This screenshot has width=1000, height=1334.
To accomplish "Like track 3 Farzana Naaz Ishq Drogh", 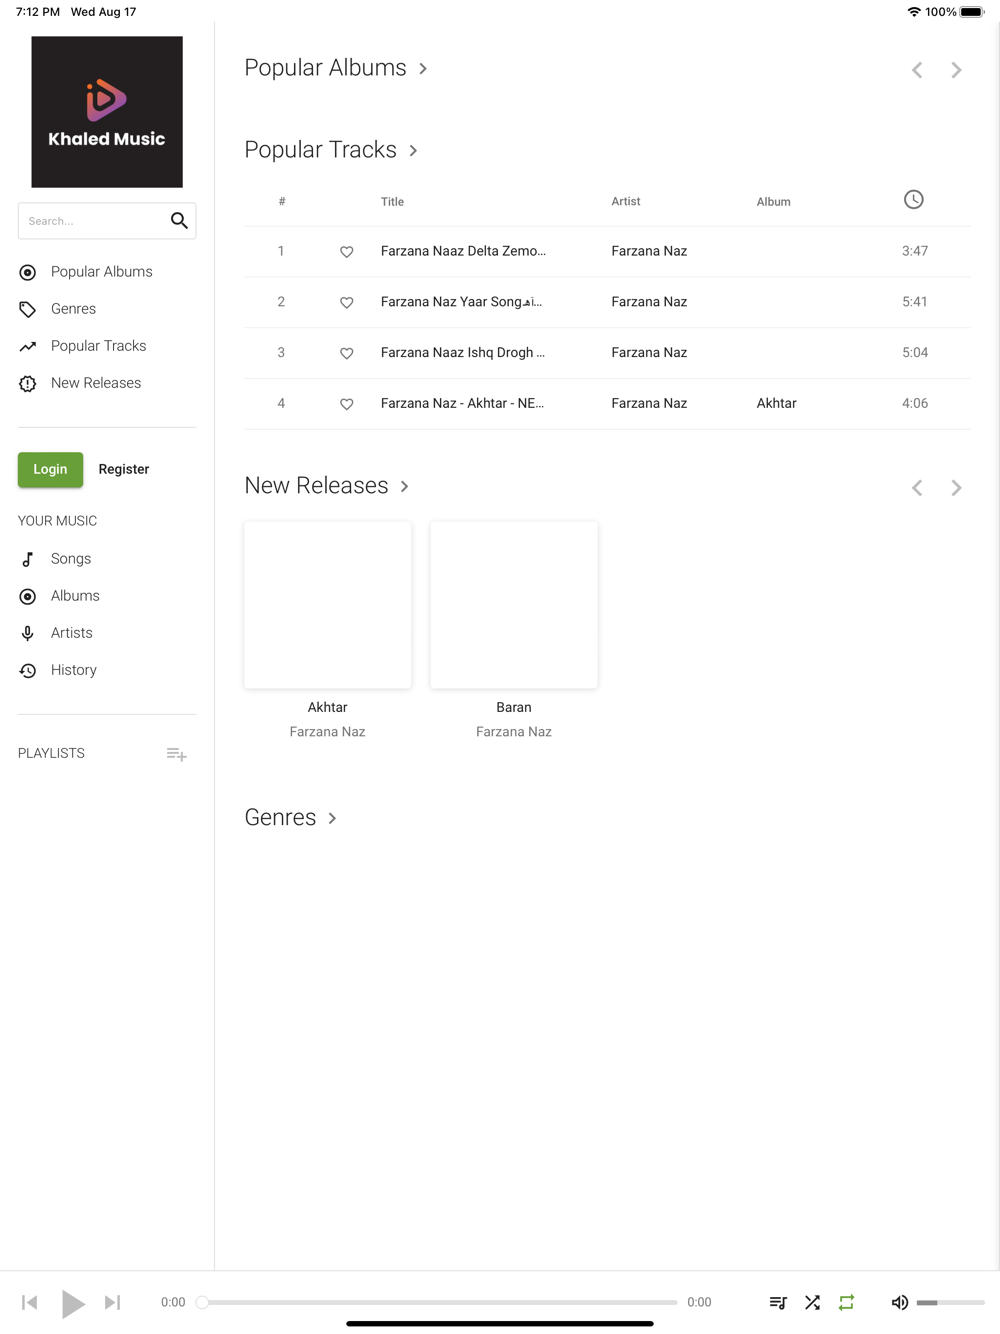I will pyautogui.click(x=346, y=354).
